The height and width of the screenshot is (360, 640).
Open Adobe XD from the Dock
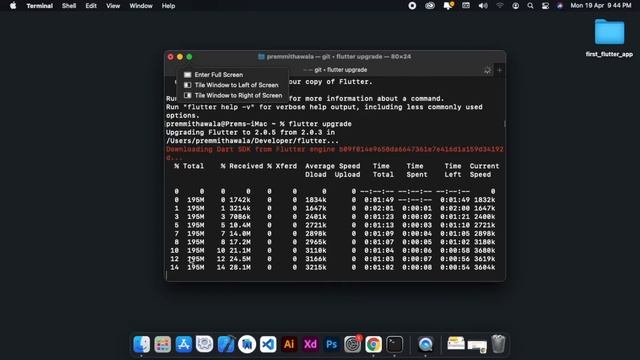310,344
